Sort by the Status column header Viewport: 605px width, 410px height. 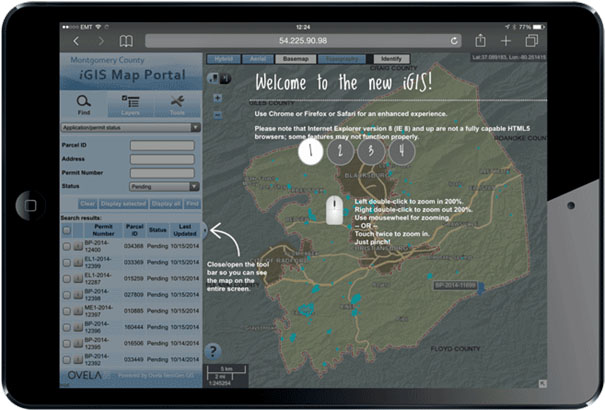pos(157,230)
